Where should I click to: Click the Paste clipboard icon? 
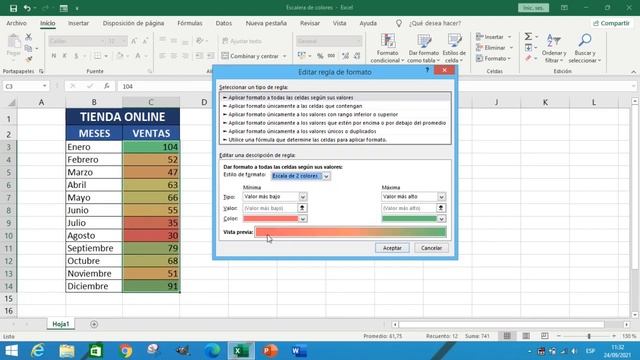(14, 42)
